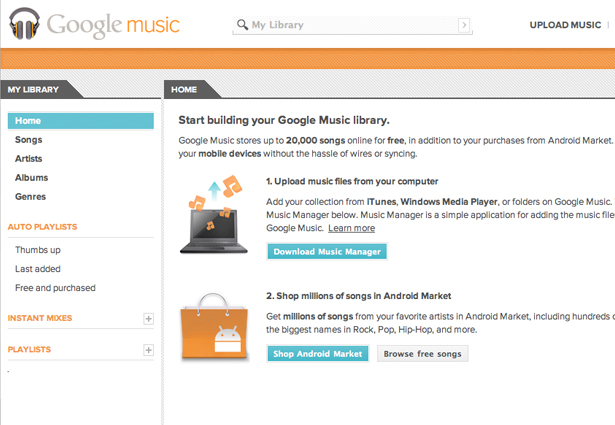615x425 pixels.
Task: Open Songs in the library sidebar
Action: tap(28, 140)
